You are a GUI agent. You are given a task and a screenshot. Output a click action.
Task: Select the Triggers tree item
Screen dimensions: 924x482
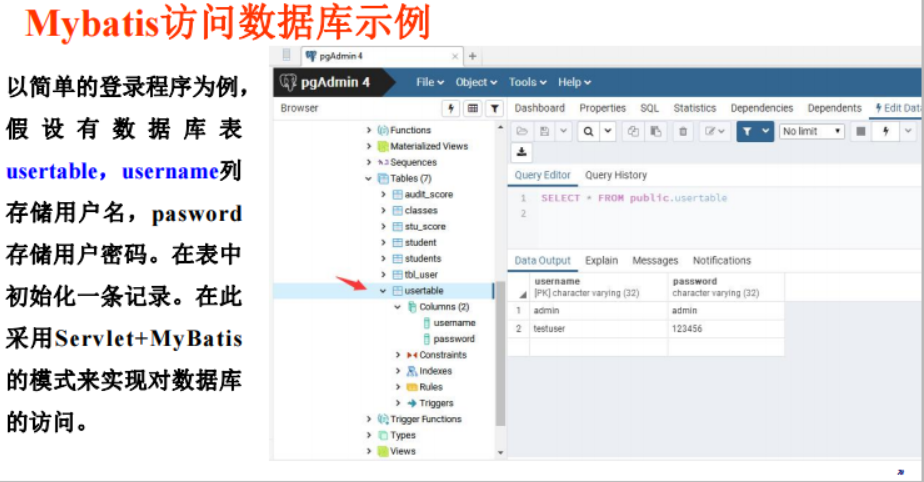pos(436,403)
